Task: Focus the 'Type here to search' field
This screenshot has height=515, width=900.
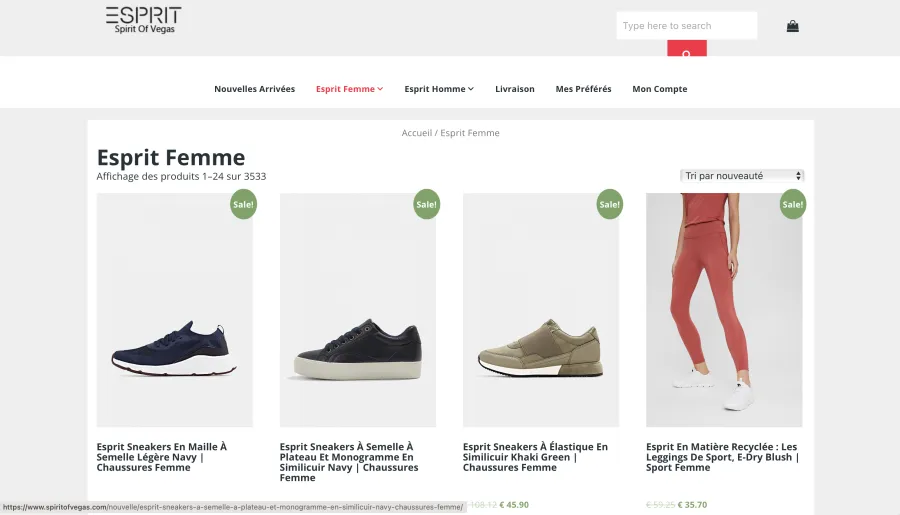Action: [x=686, y=26]
